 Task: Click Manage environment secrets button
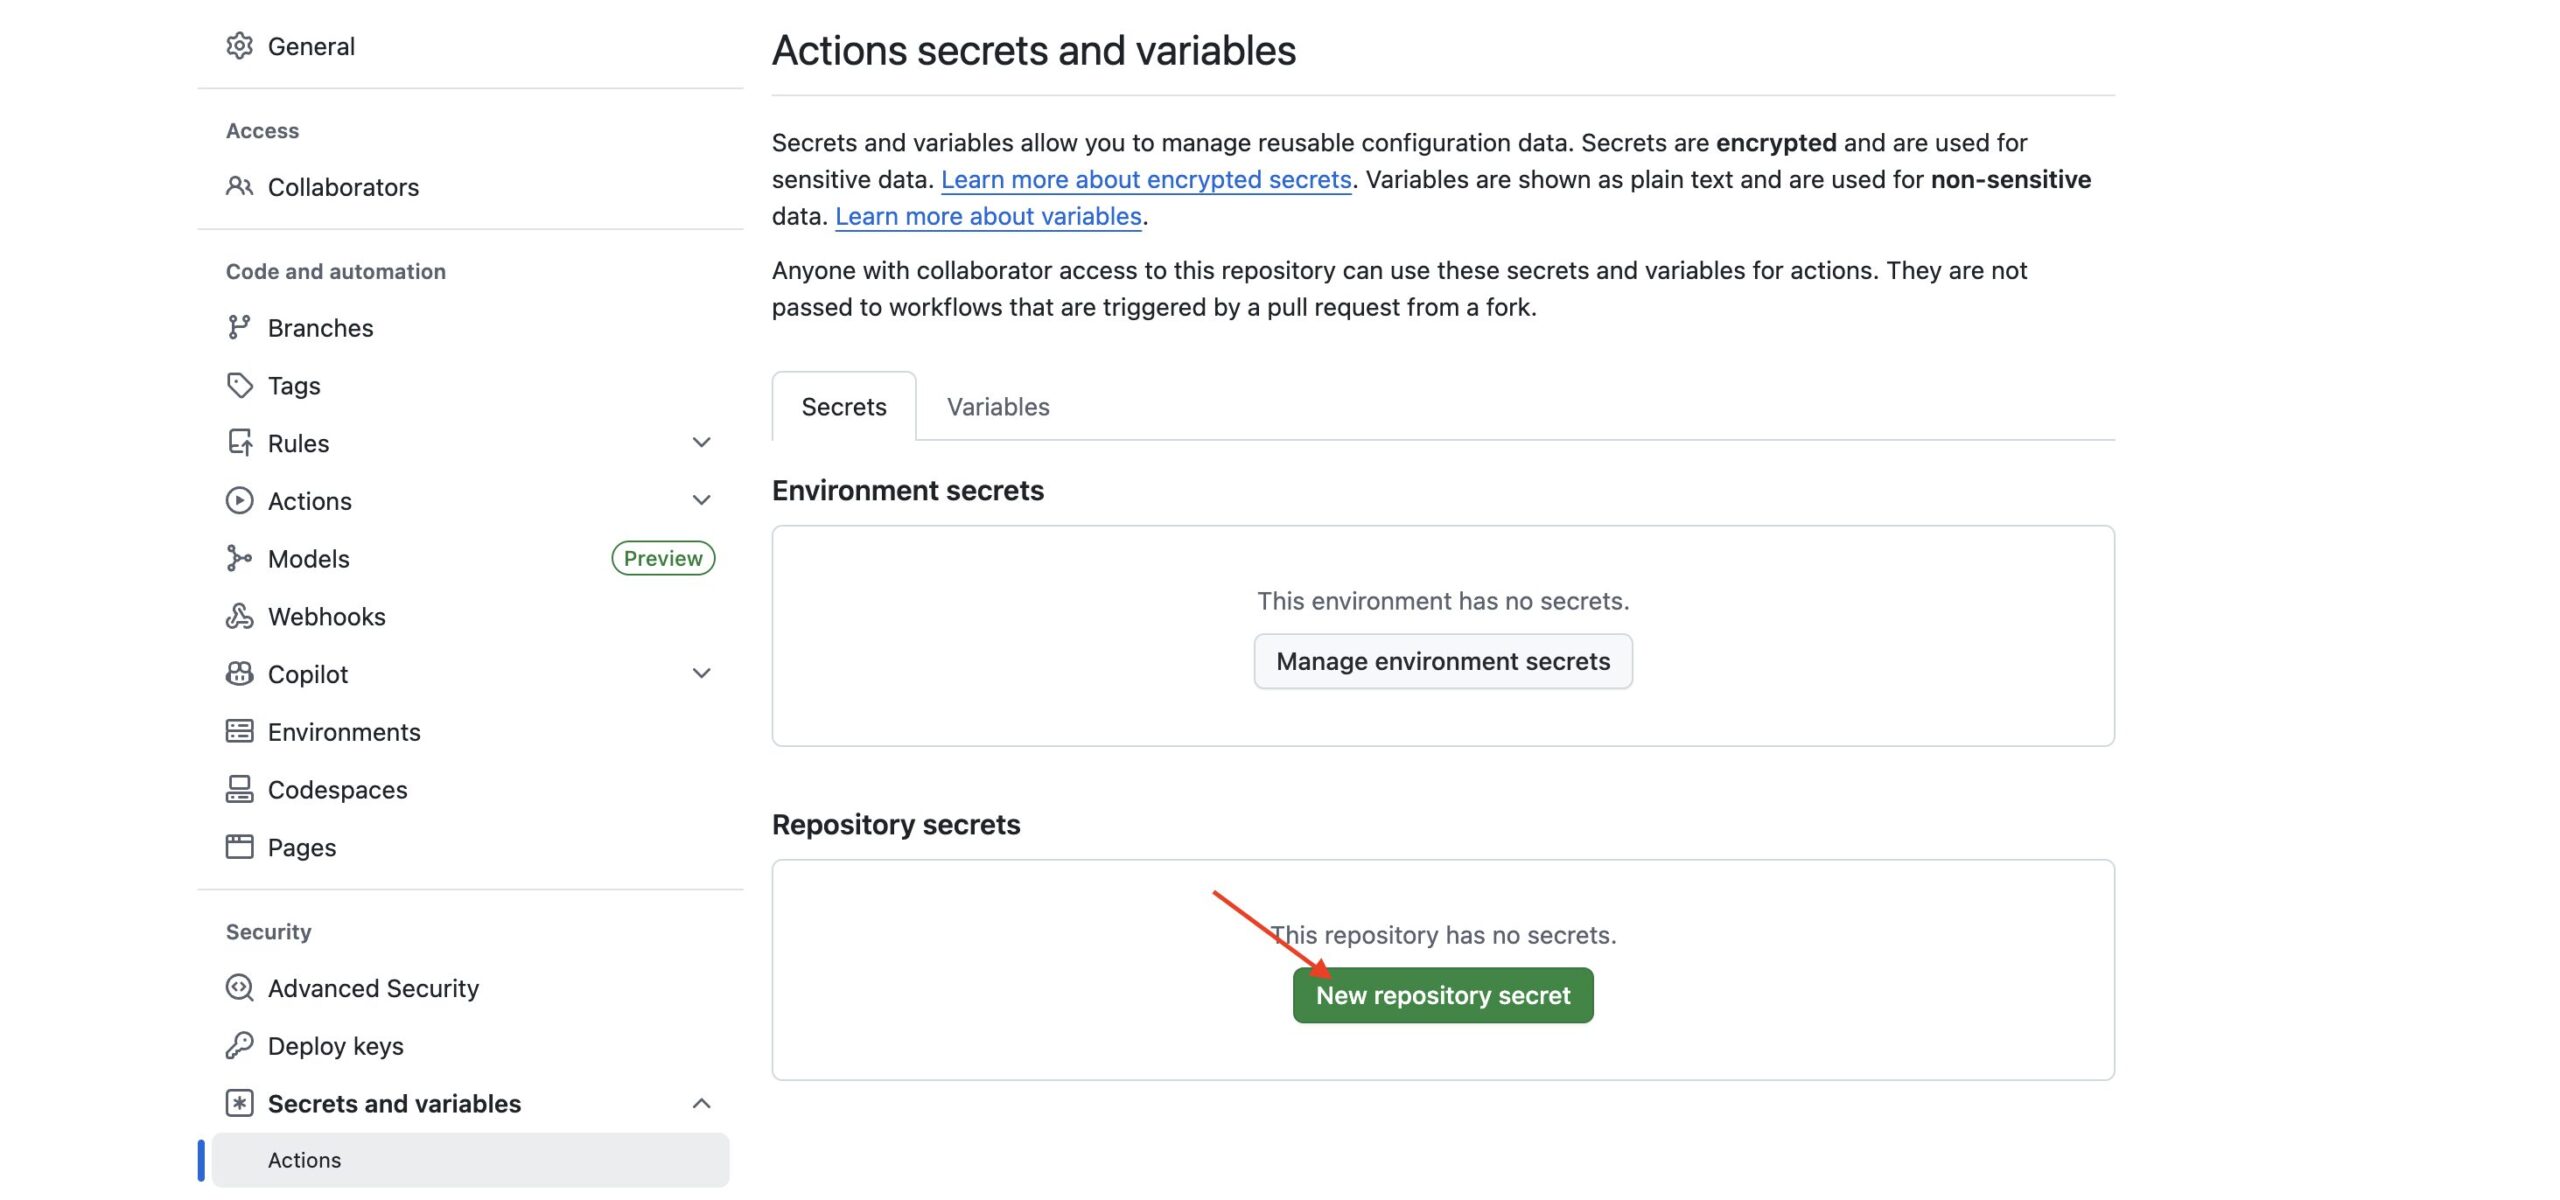[1443, 662]
